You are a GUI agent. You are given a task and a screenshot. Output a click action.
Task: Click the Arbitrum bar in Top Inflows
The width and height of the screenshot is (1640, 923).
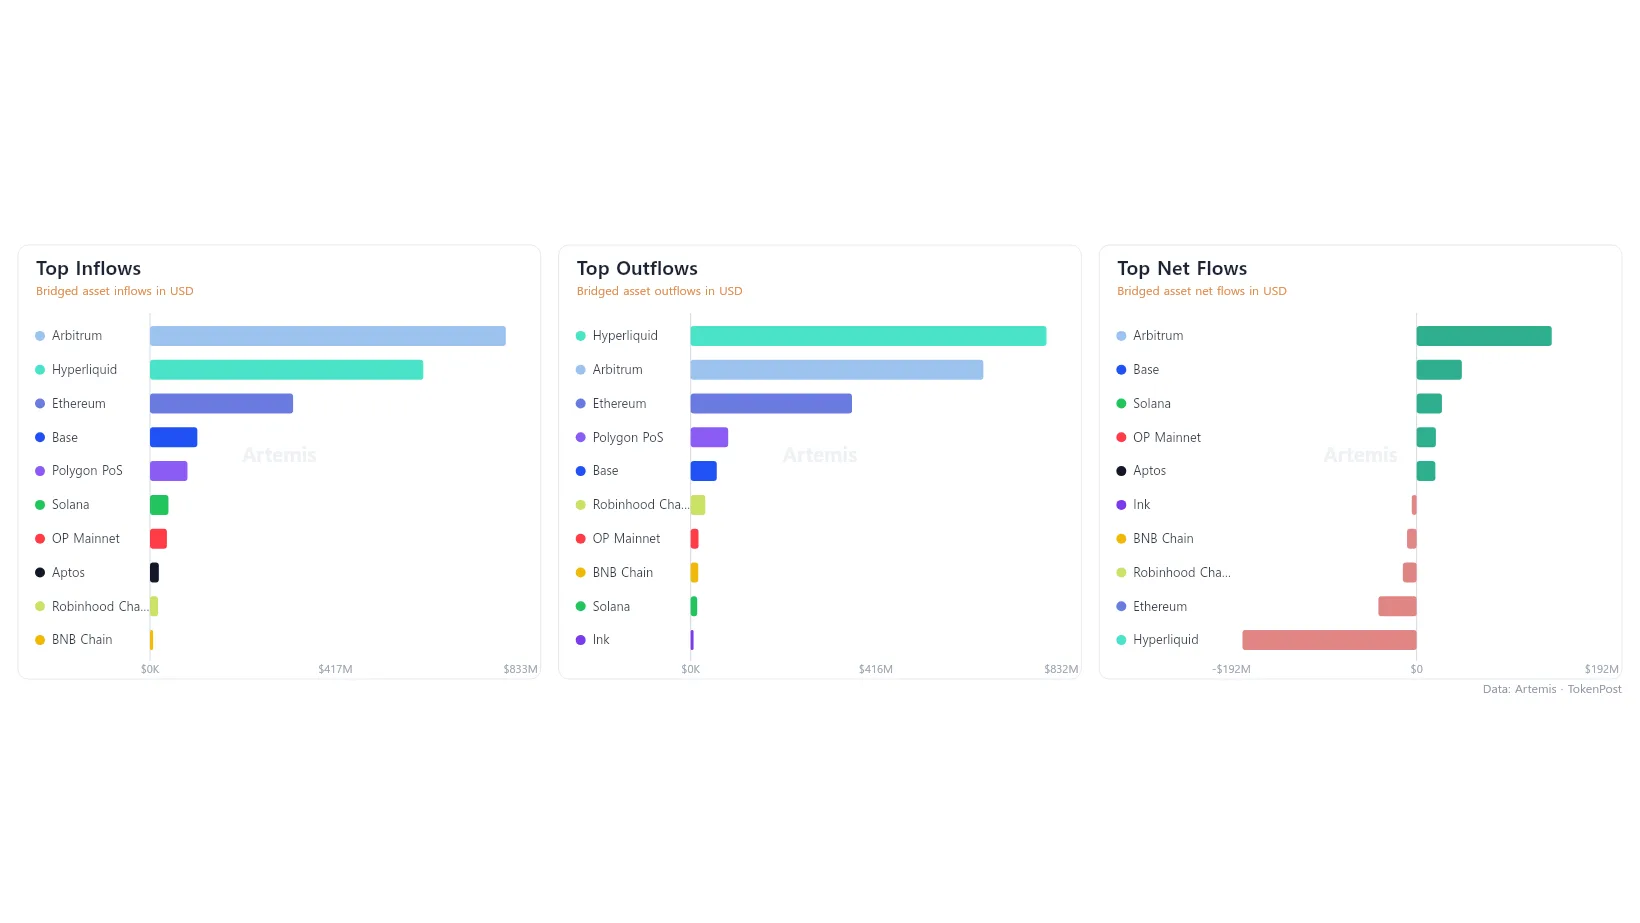click(x=328, y=336)
